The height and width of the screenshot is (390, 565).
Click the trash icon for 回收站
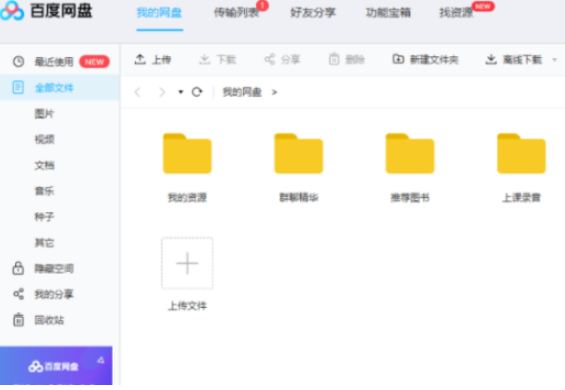[18, 320]
